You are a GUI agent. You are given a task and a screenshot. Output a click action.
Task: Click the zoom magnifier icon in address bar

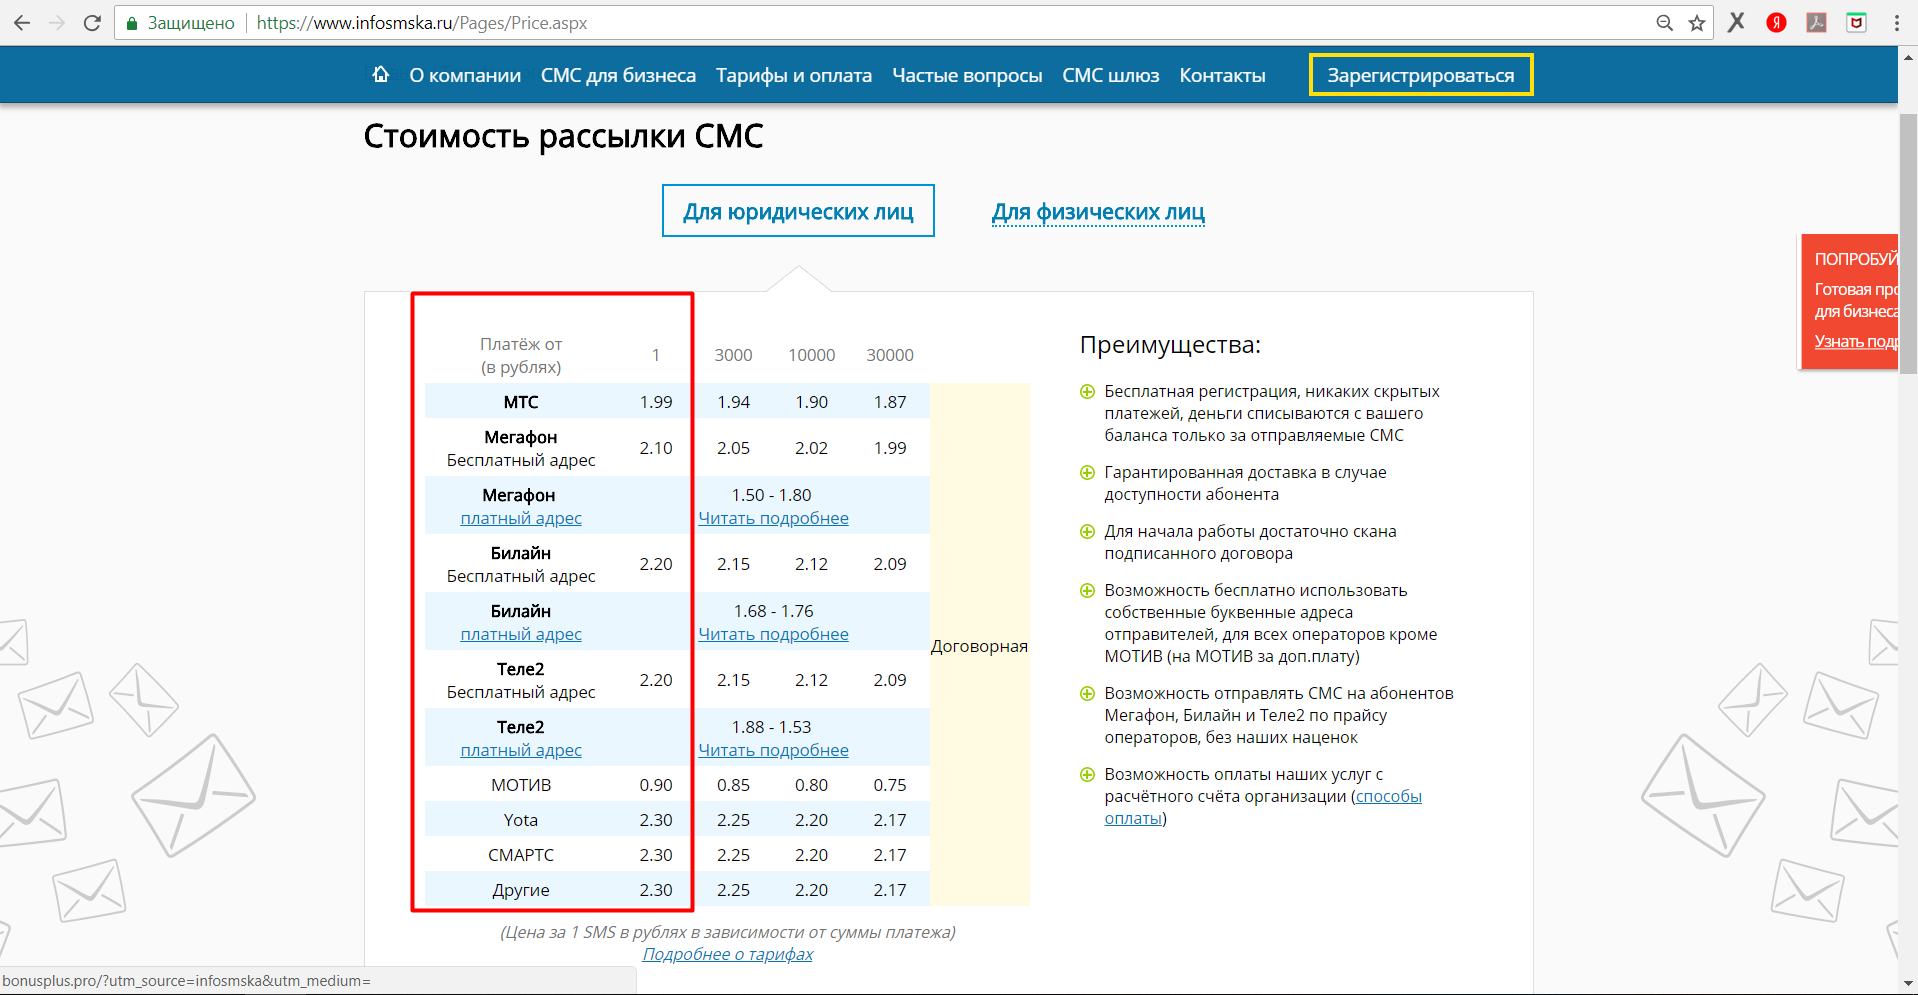[x=1664, y=23]
